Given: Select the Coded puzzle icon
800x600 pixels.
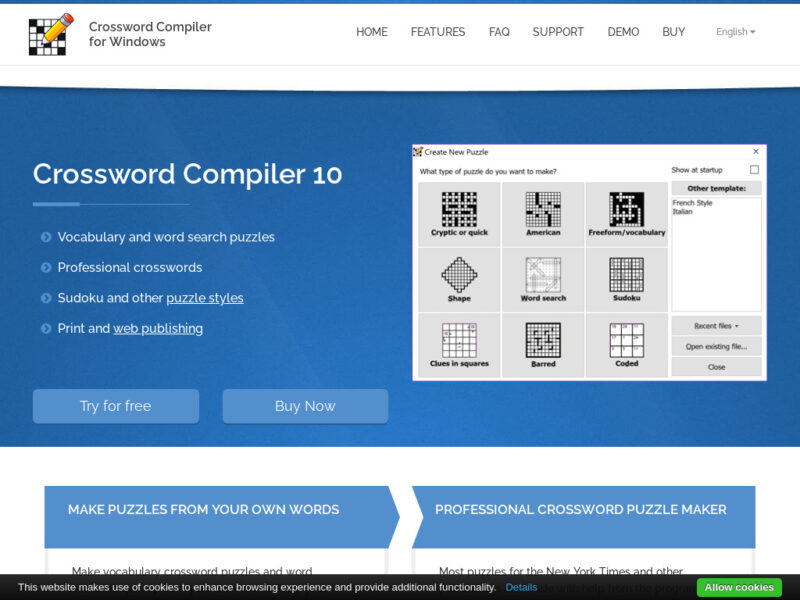Looking at the screenshot, I should pos(627,340).
